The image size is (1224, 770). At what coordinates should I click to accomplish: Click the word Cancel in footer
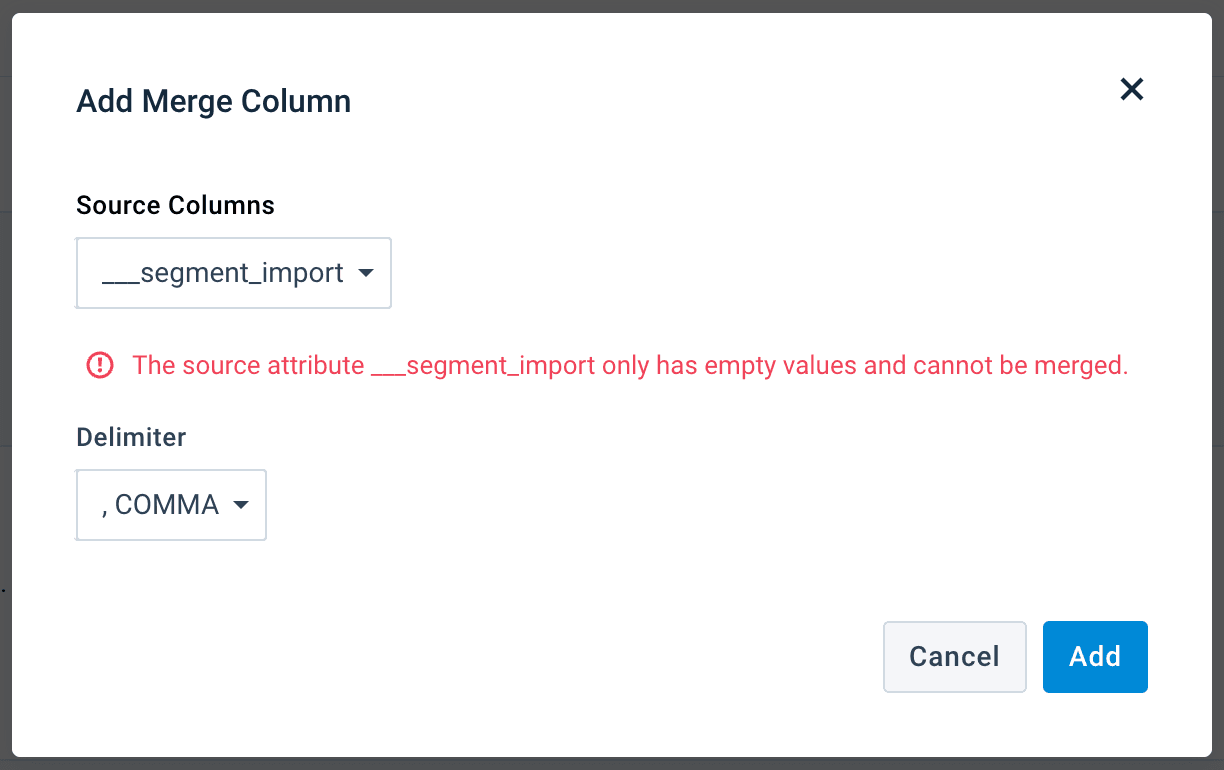(954, 657)
